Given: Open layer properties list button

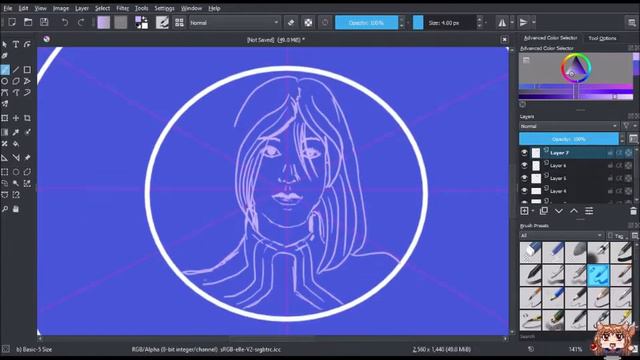Looking at the screenshot, I should [x=589, y=211].
